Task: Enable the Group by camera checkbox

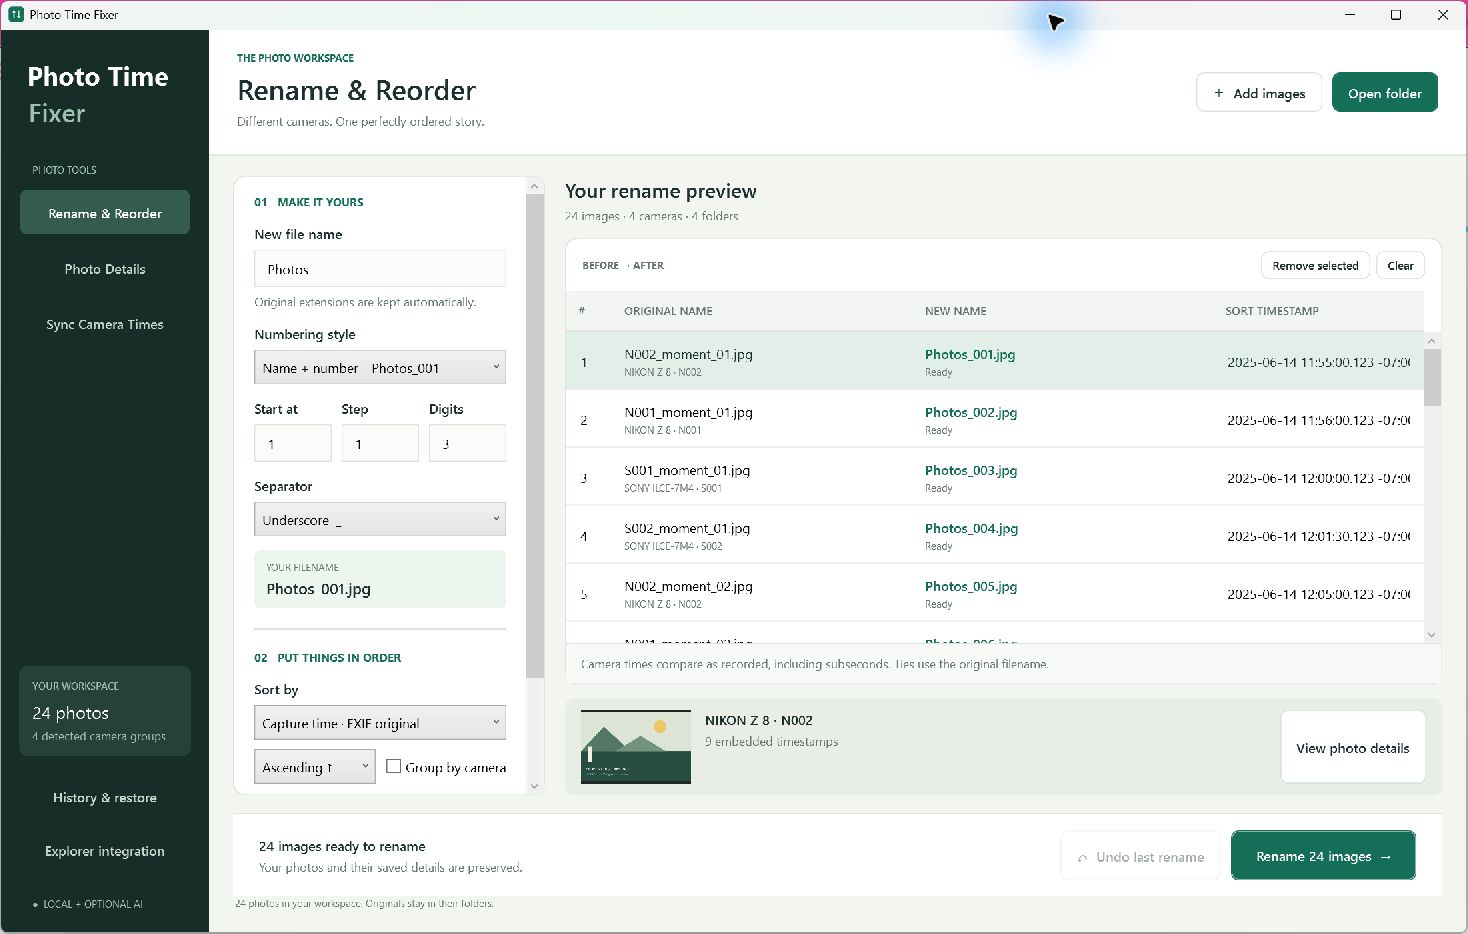Action: [x=394, y=767]
